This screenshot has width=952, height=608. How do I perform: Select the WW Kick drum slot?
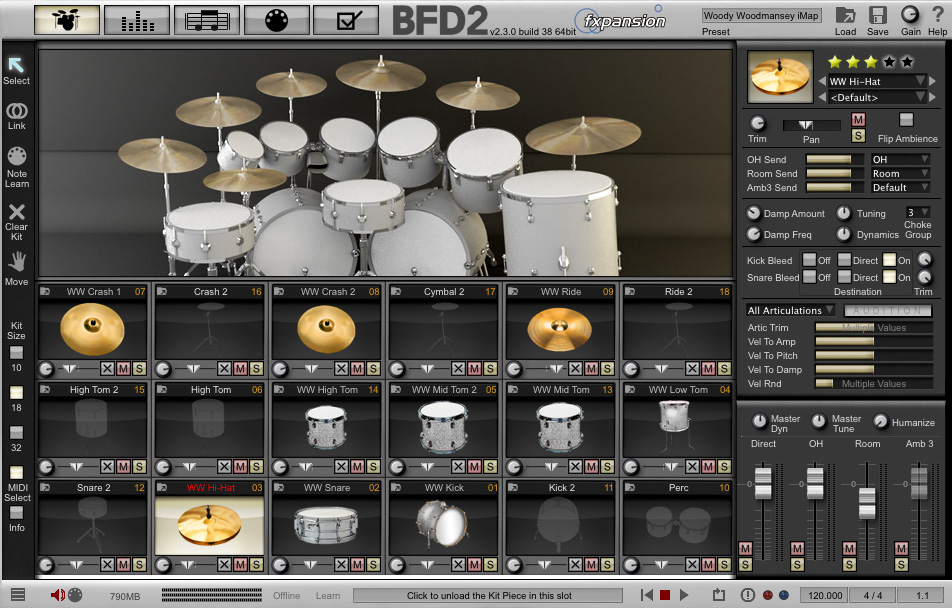click(443, 524)
